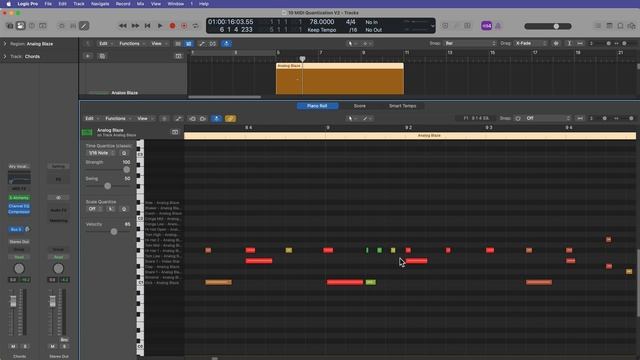Open the Piano Roll Functions menu

pos(118,118)
